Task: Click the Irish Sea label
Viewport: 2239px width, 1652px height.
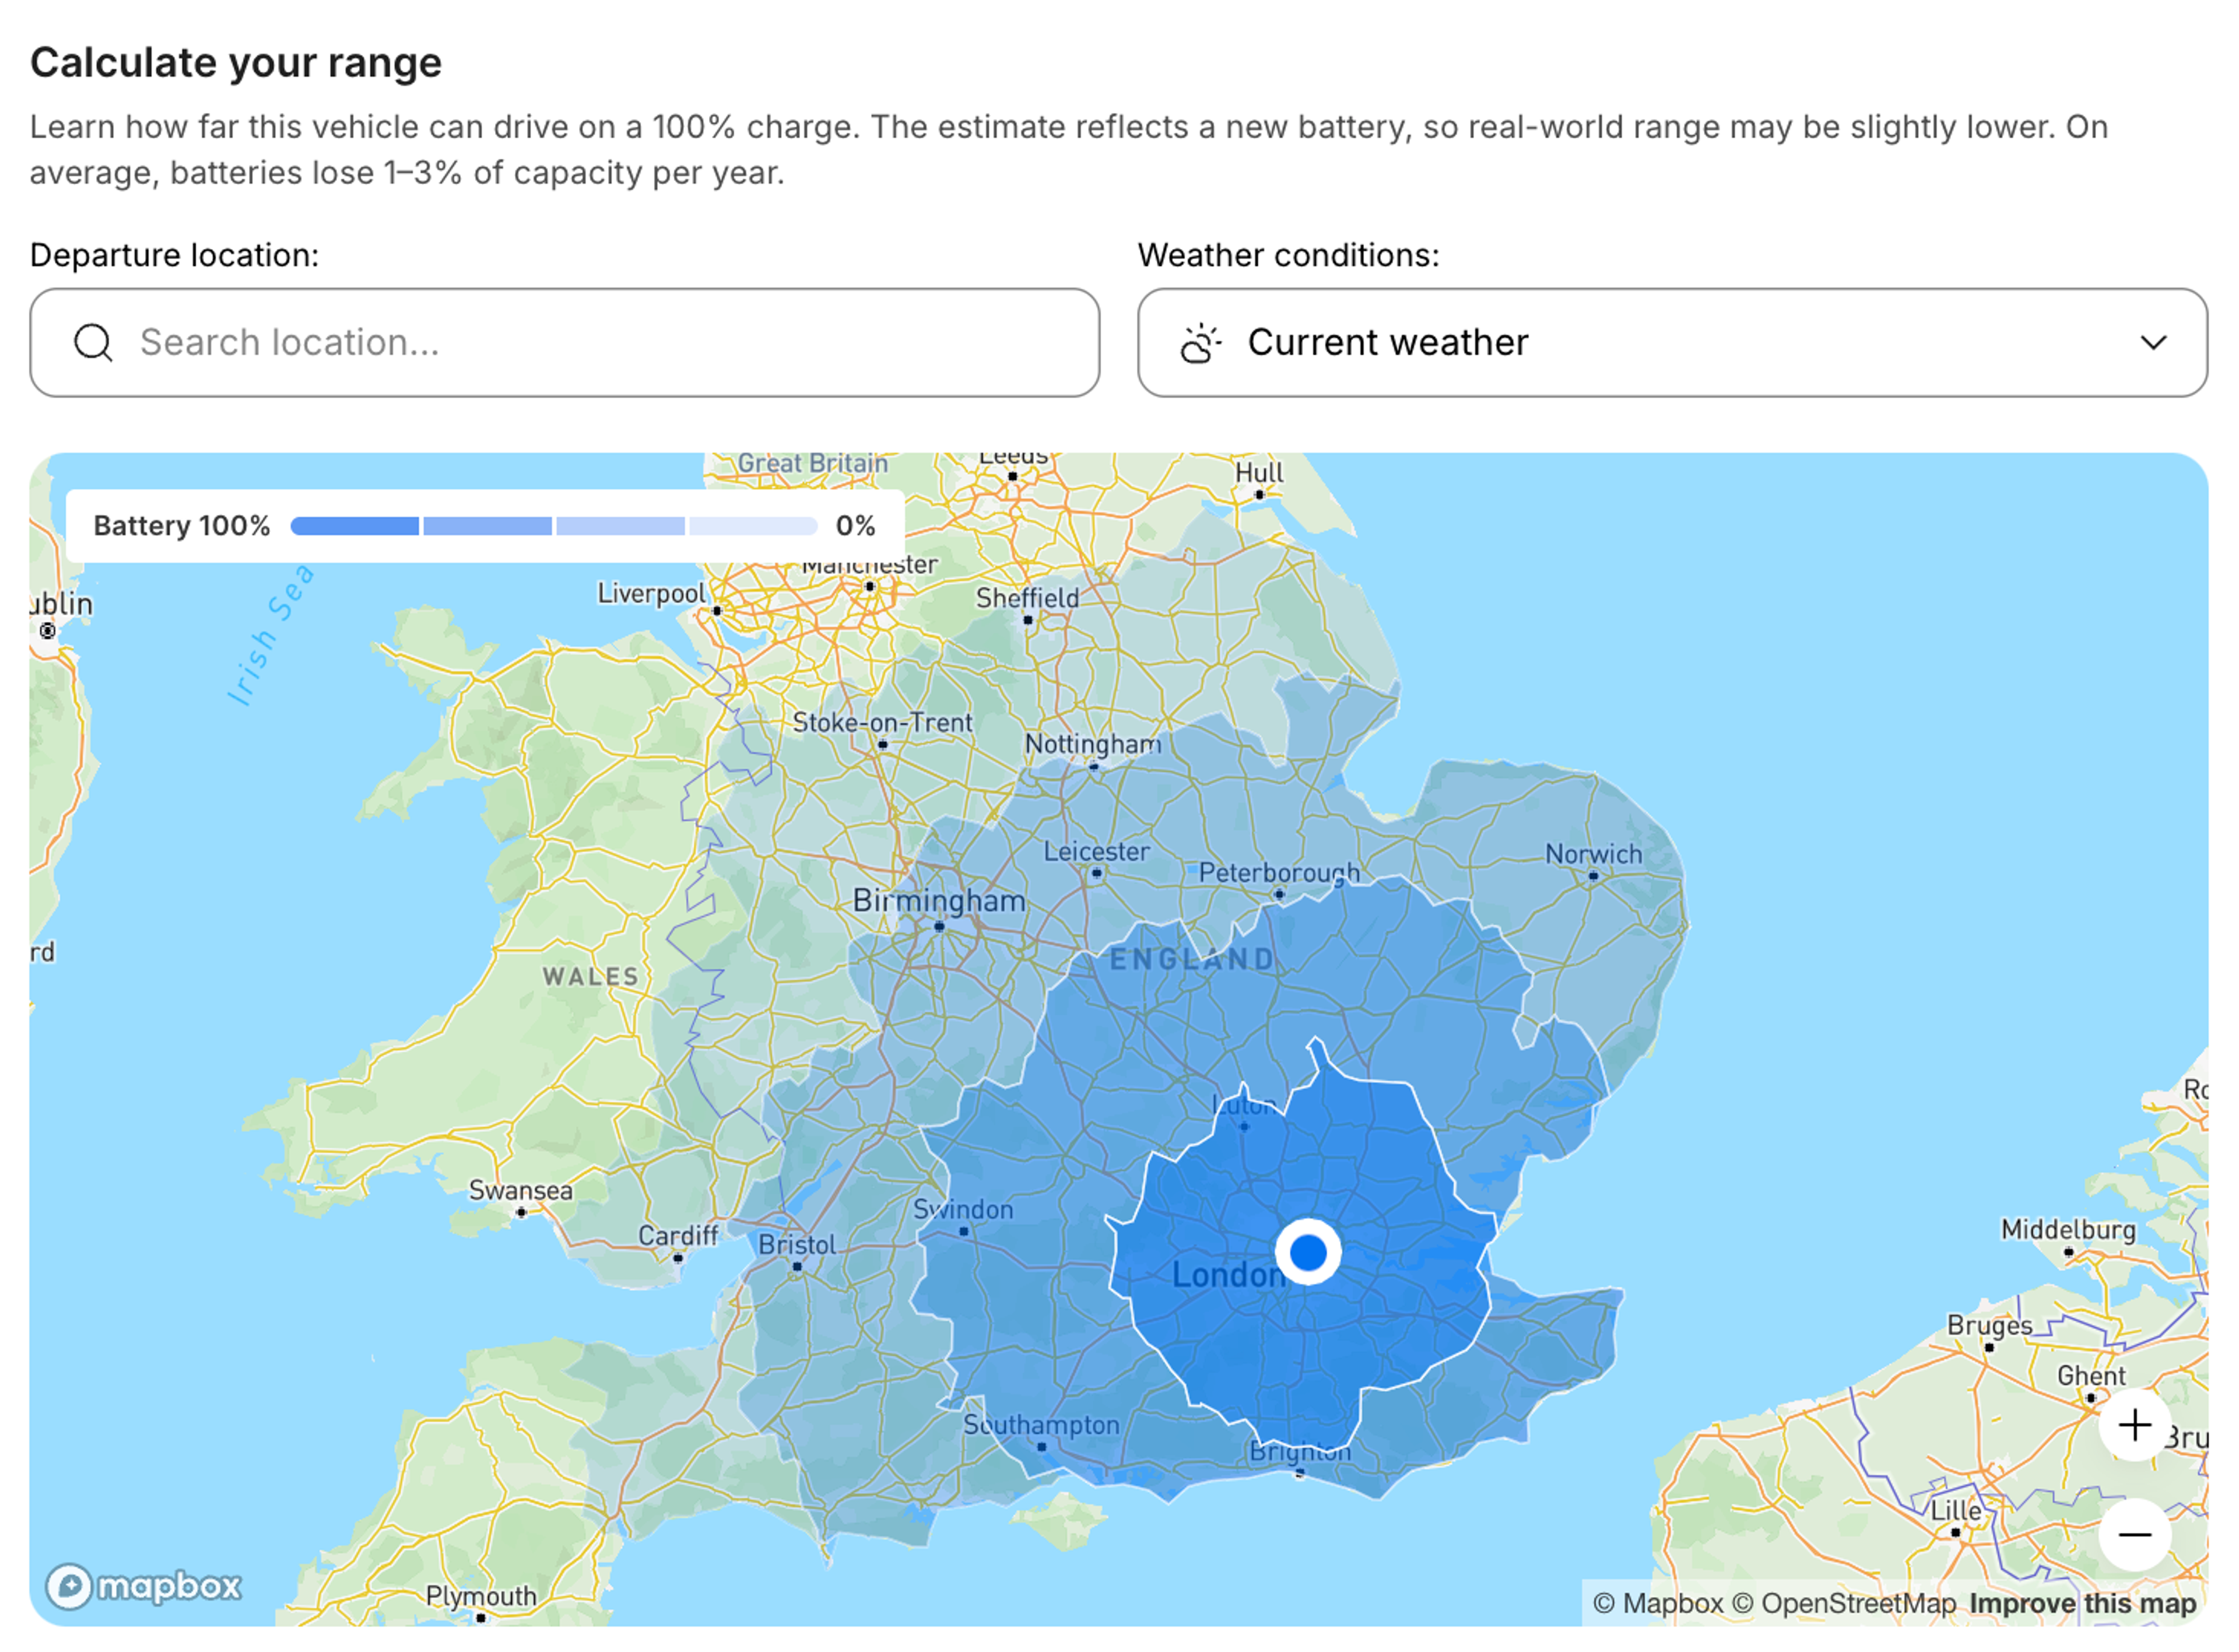Action: tap(270, 636)
